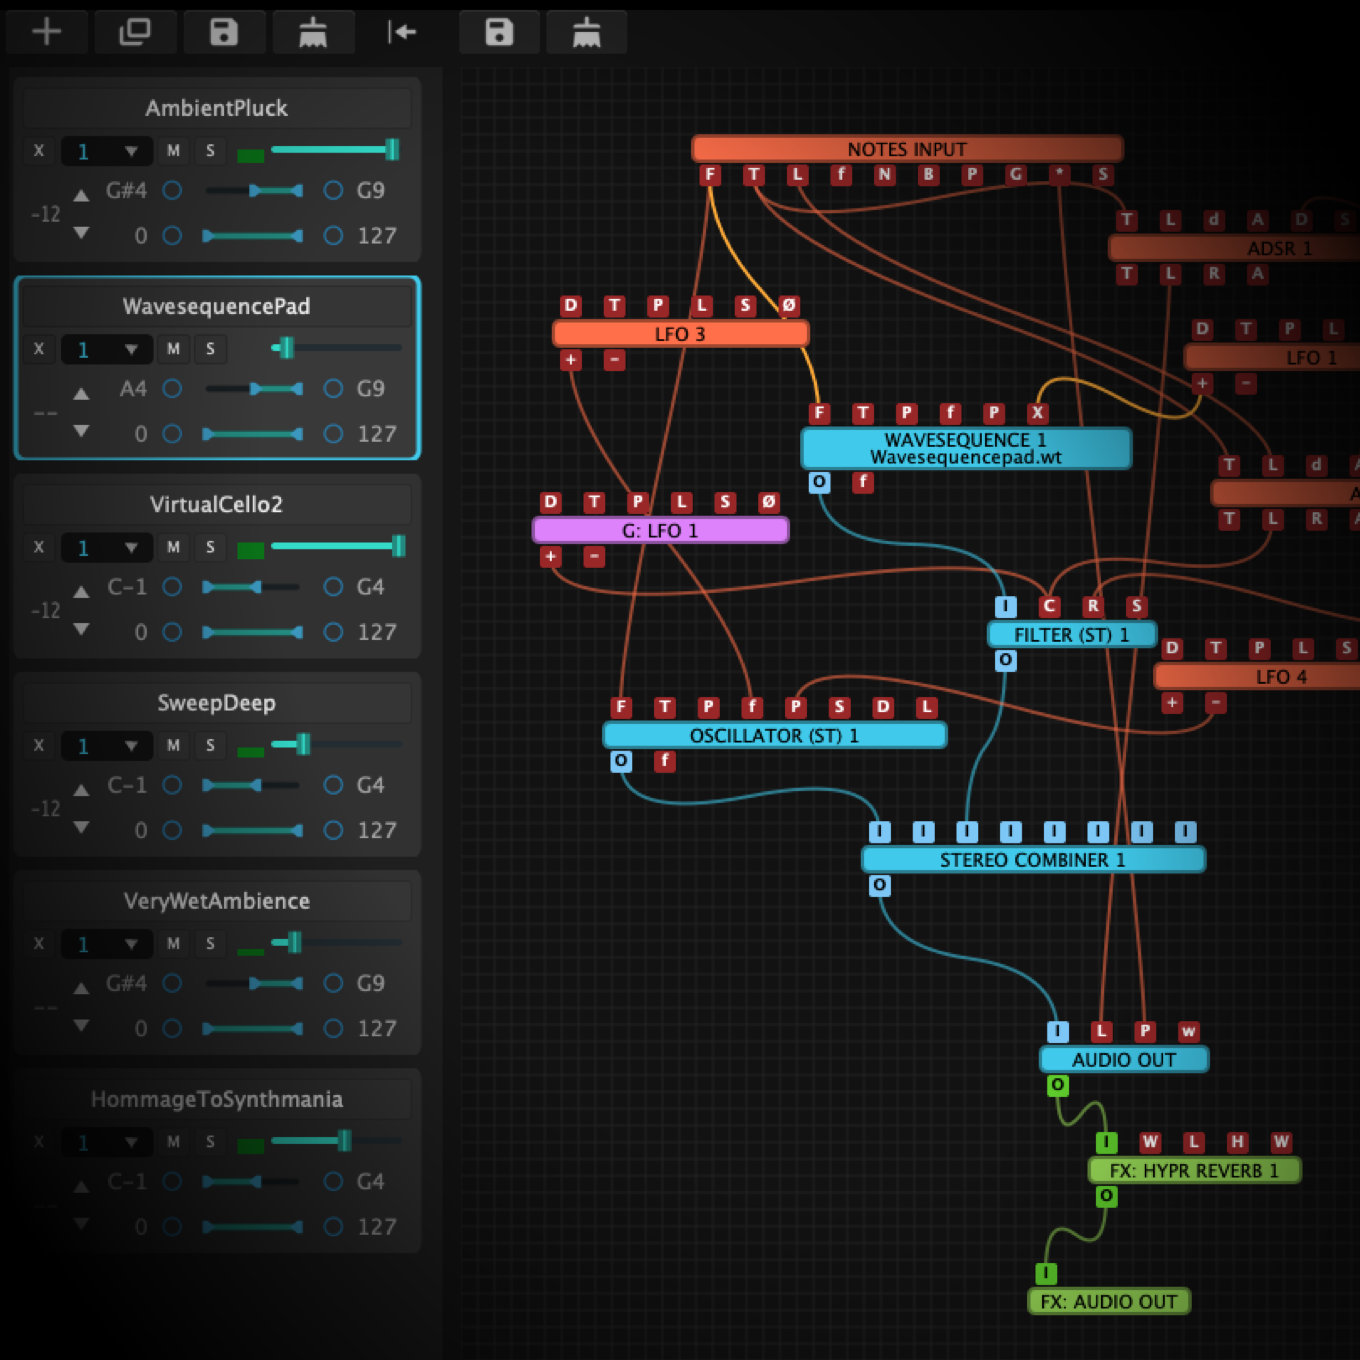Click the I input port on FX: AUDIO OUT
The width and height of the screenshot is (1360, 1360).
click(1046, 1273)
